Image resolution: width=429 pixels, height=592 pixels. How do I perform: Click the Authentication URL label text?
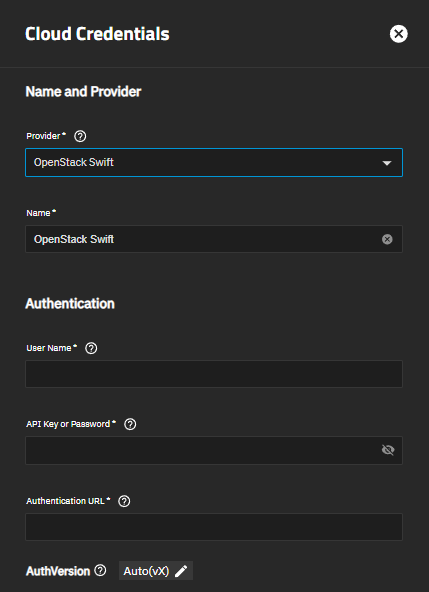(x=65, y=501)
